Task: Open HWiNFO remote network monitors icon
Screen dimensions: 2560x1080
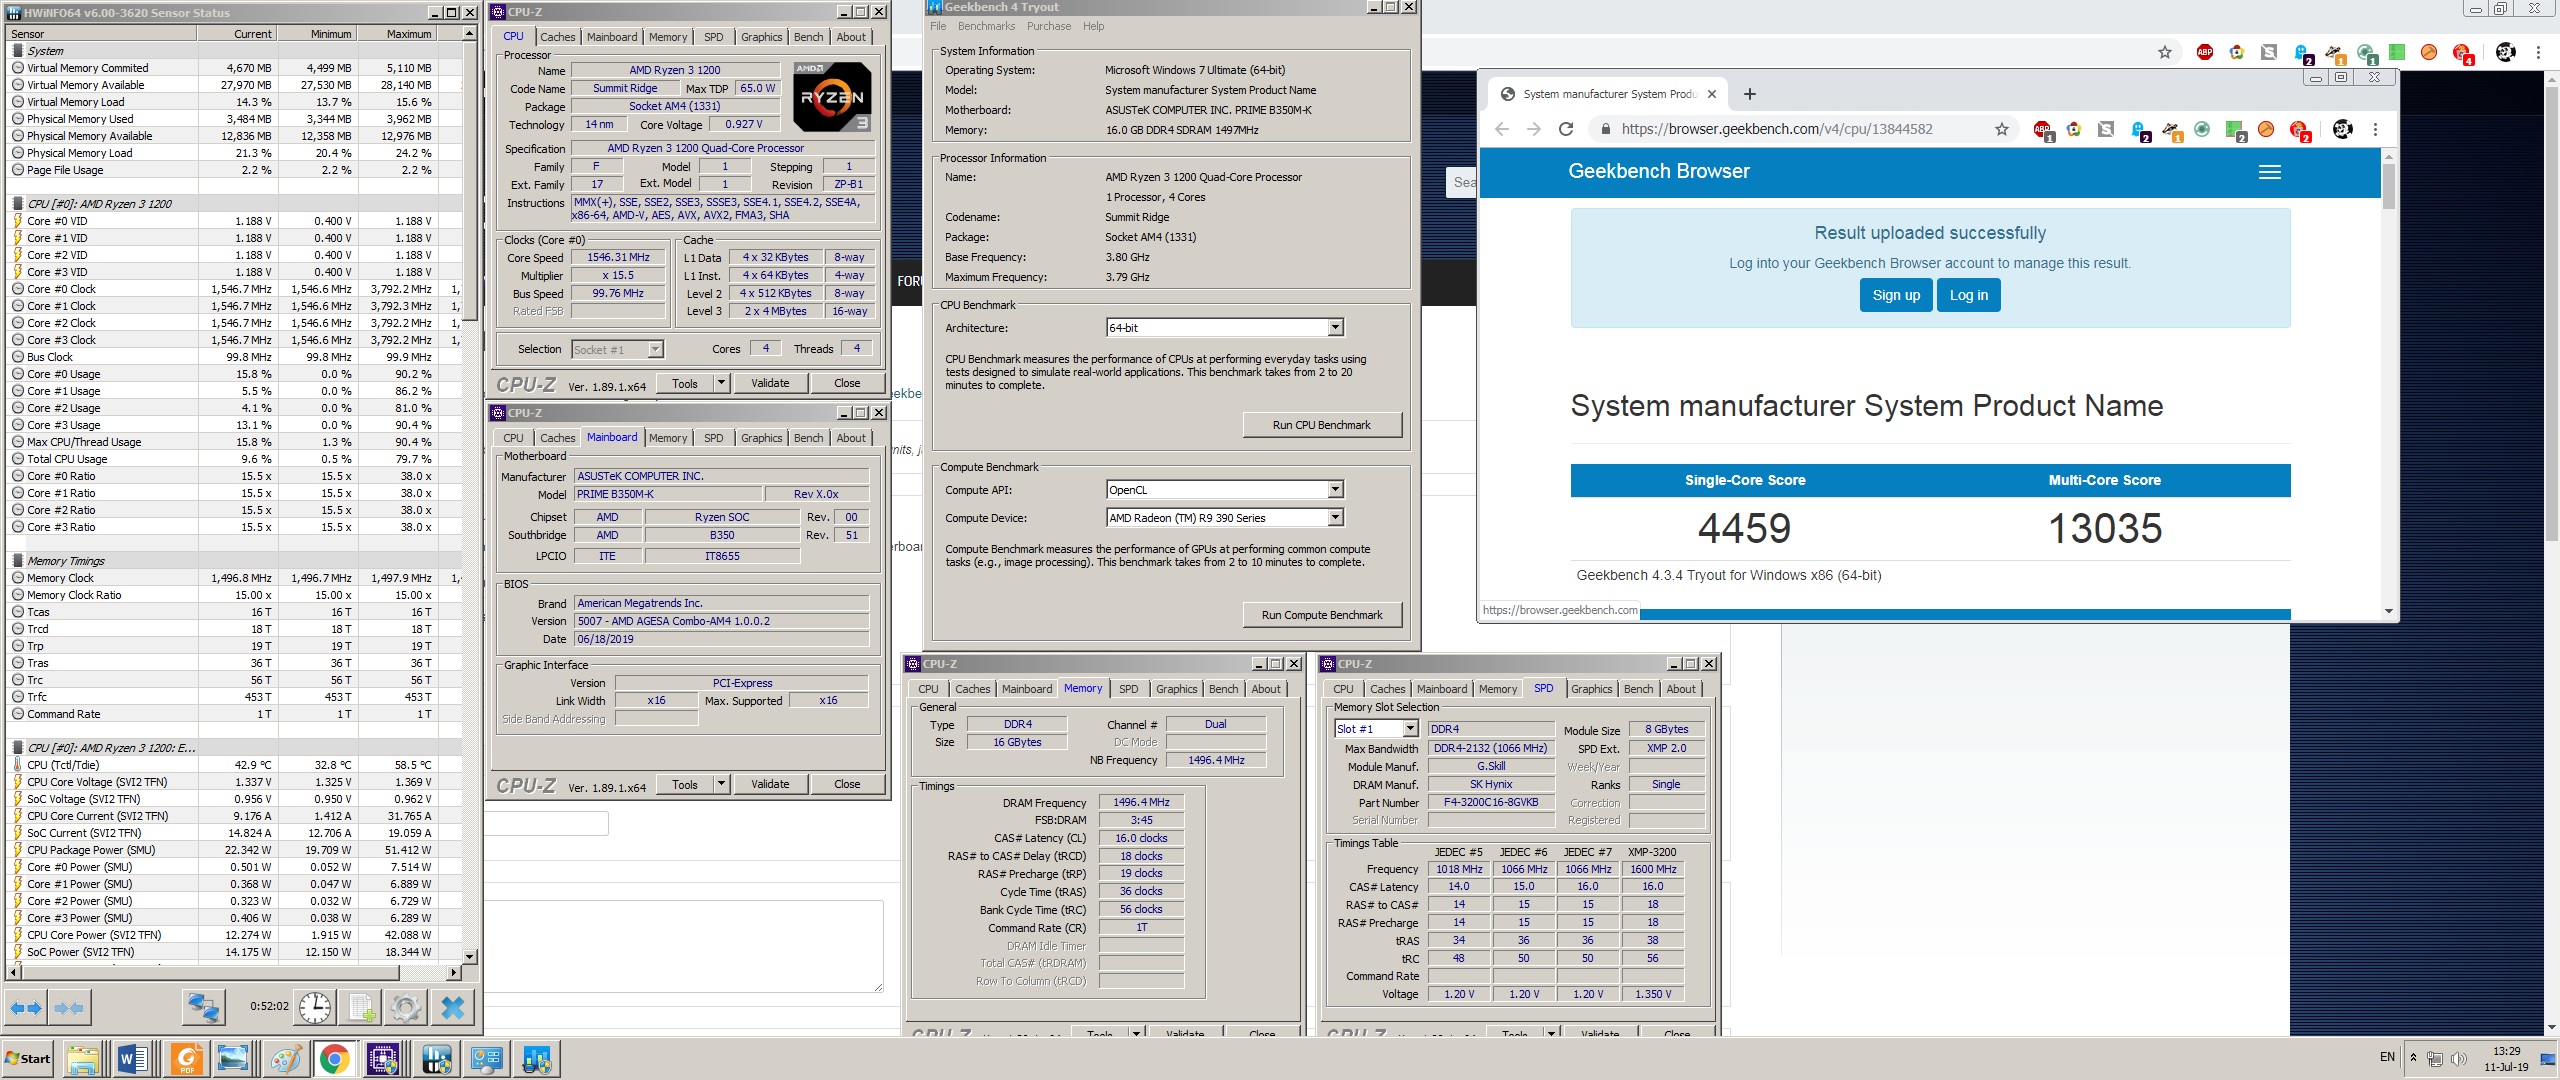Action: 204,1008
